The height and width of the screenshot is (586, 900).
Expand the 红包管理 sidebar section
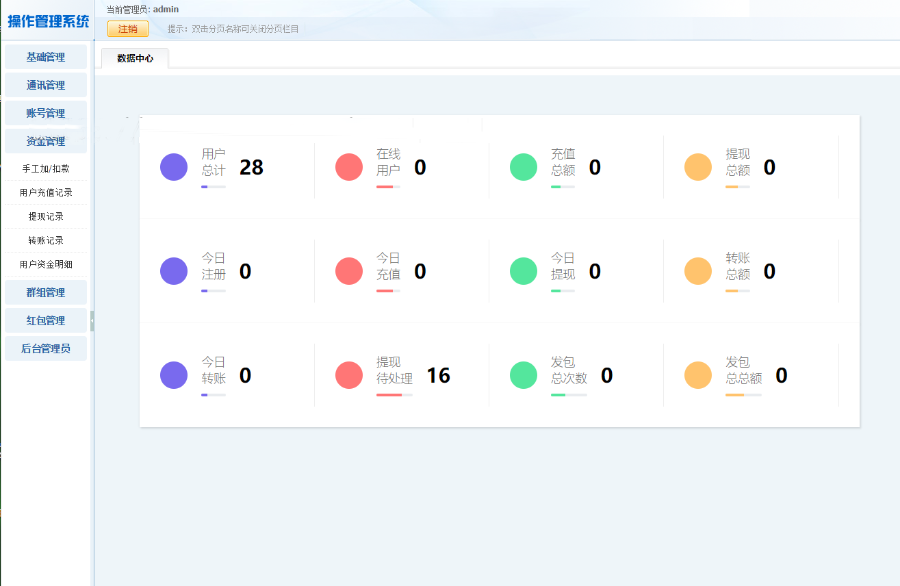46,320
